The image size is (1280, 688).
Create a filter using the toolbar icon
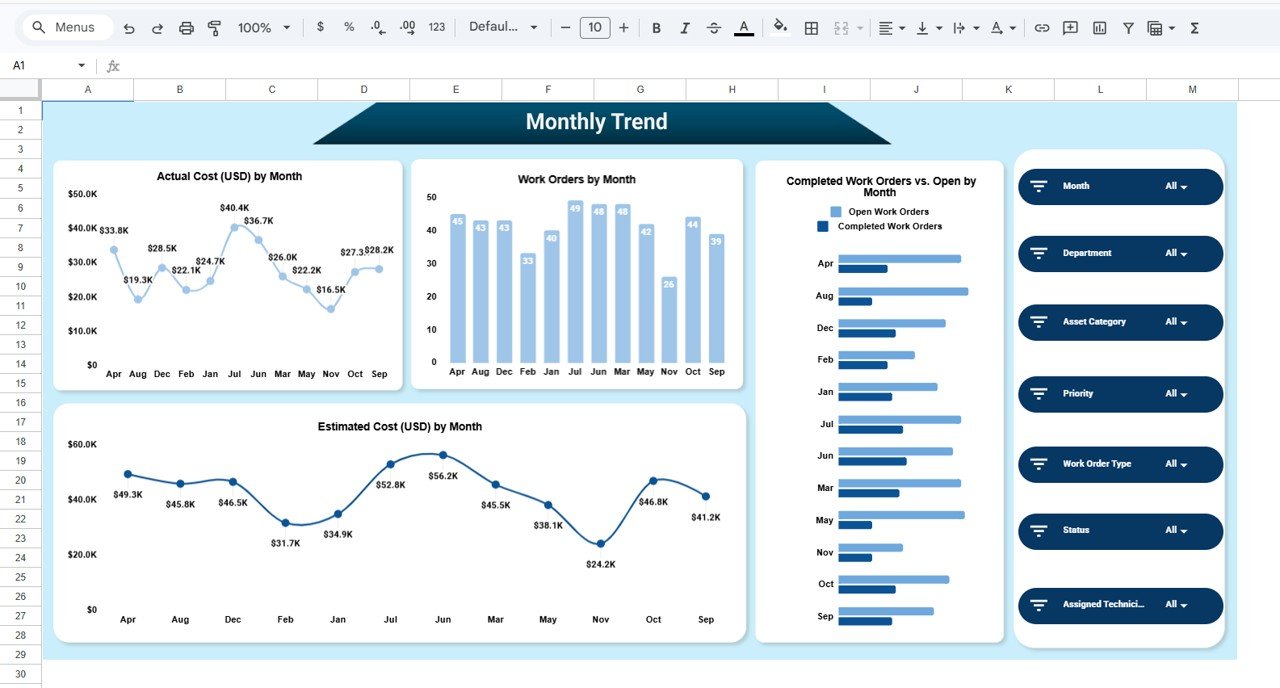click(x=1127, y=27)
